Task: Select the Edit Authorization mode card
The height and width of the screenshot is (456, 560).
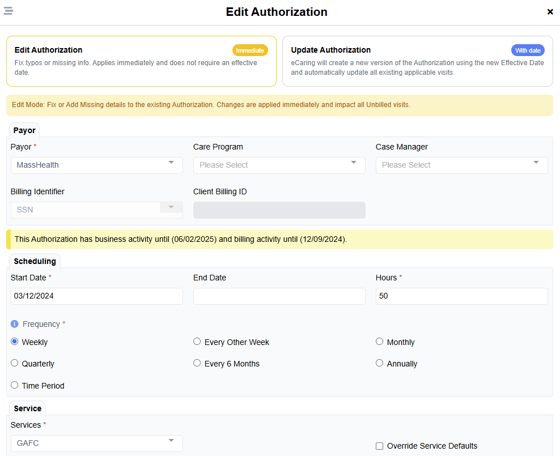Action: pyautogui.click(x=141, y=61)
